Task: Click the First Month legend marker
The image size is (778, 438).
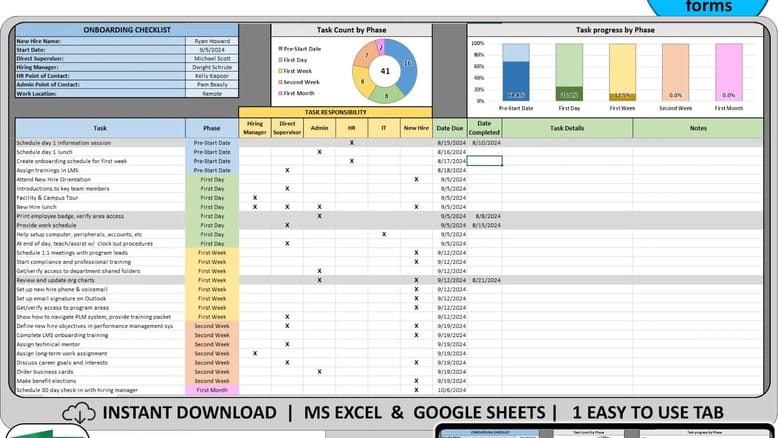Action: tap(280, 92)
